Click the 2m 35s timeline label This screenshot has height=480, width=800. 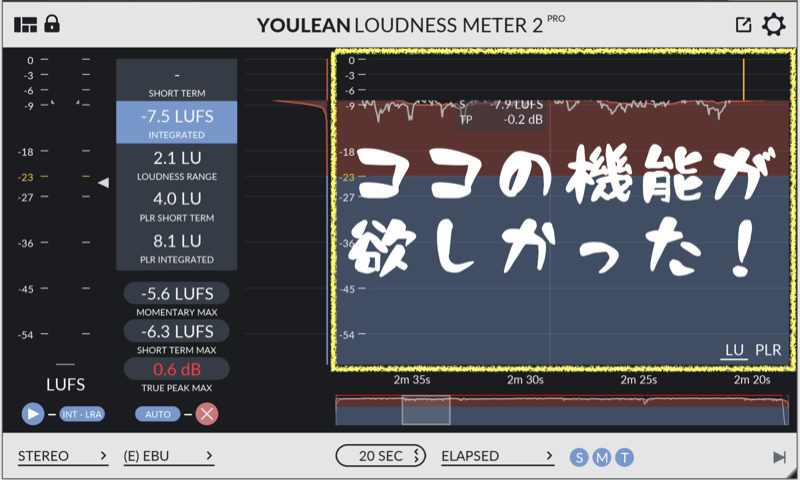pyautogui.click(x=412, y=380)
